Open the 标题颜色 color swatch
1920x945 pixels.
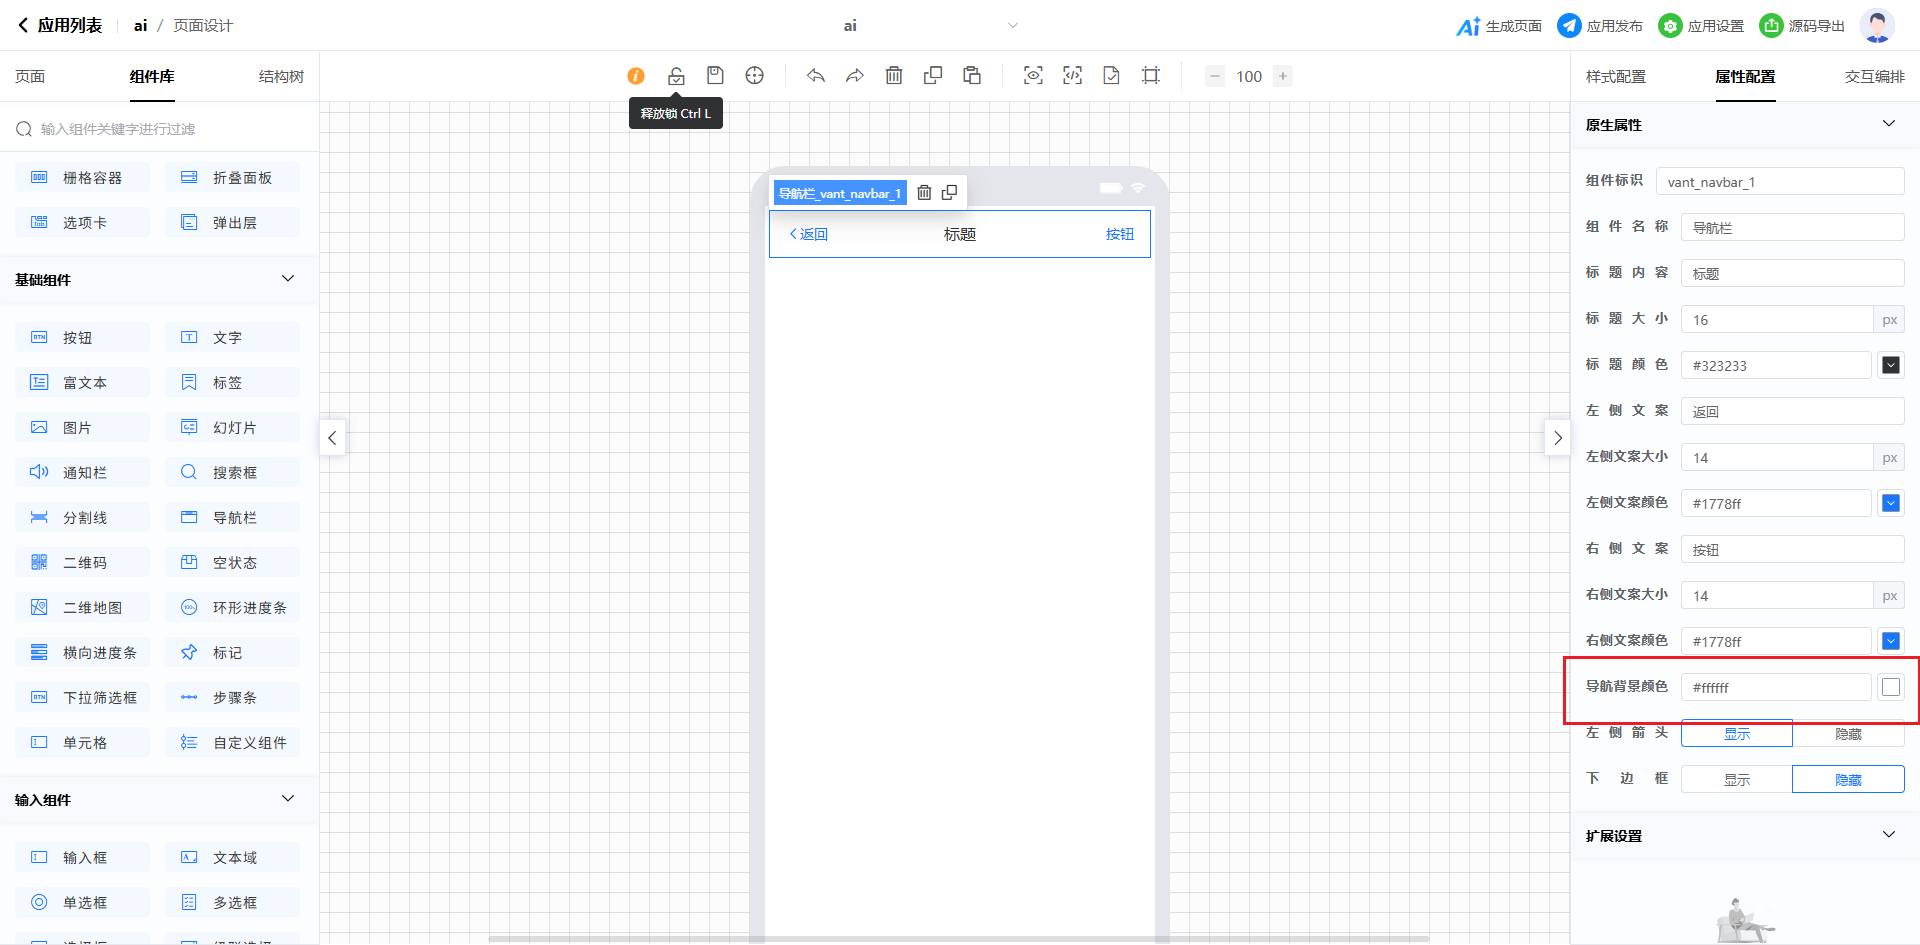click(1890, 366)
